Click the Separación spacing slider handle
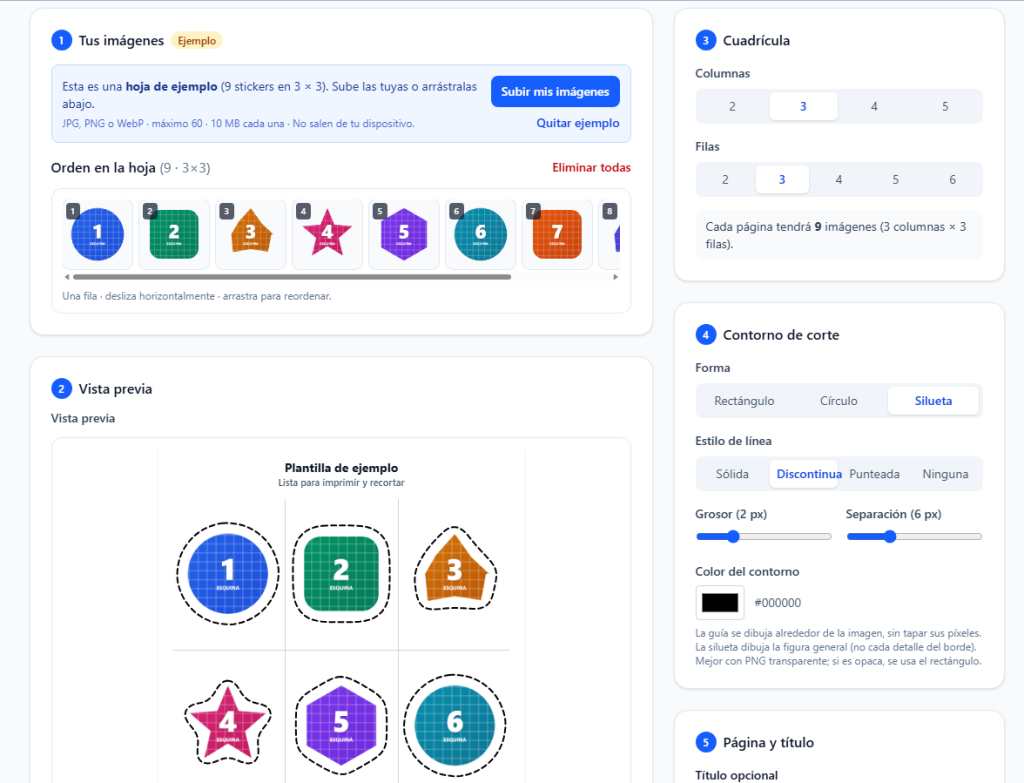Viewport: 1024px width, 783px height. click(x=890, y=537)
